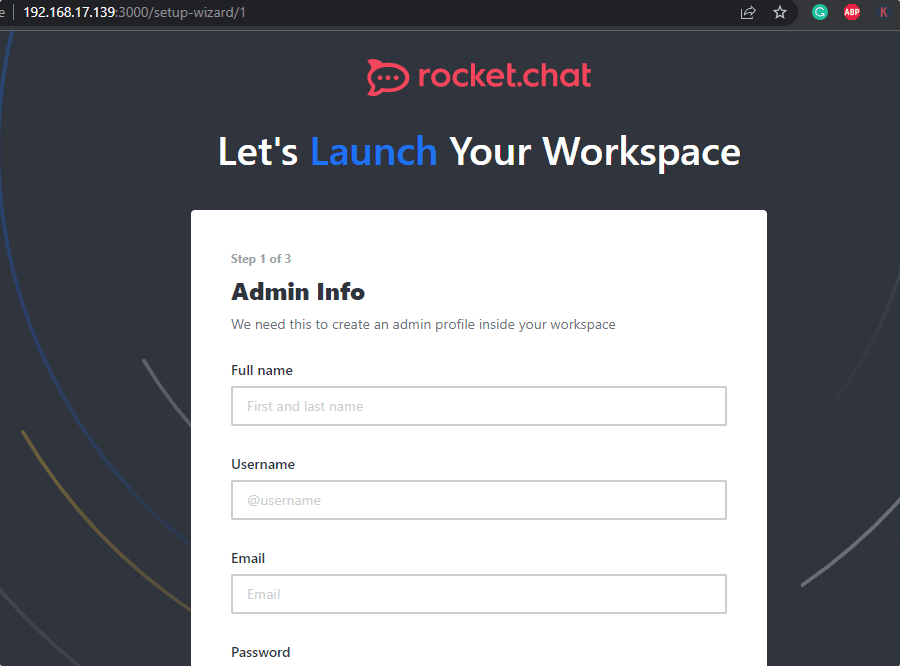Bookmark this page using the star icon
Screen dimensions: 900x666
point(780,13)
